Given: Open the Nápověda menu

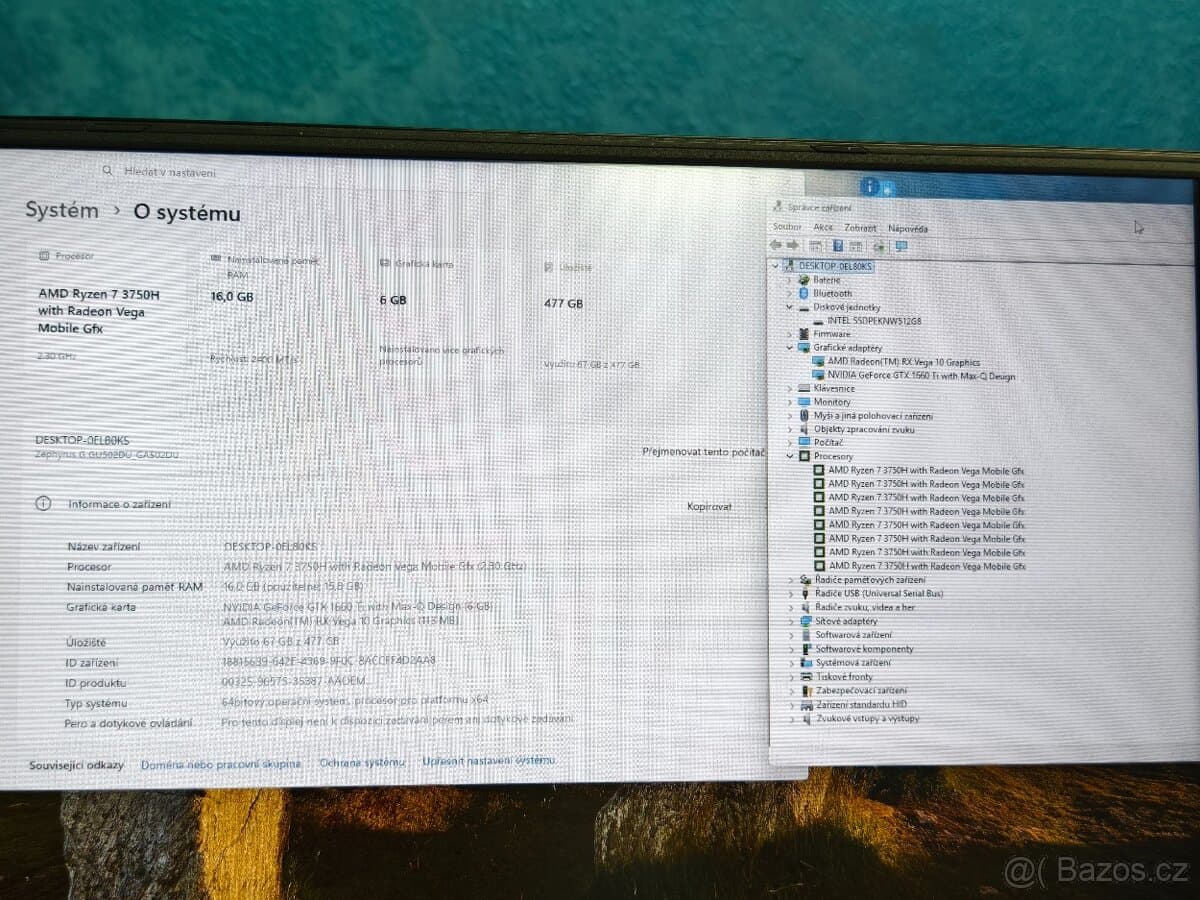Looking at the screenshot, I should pyautogui.click(x=908, y=229).
